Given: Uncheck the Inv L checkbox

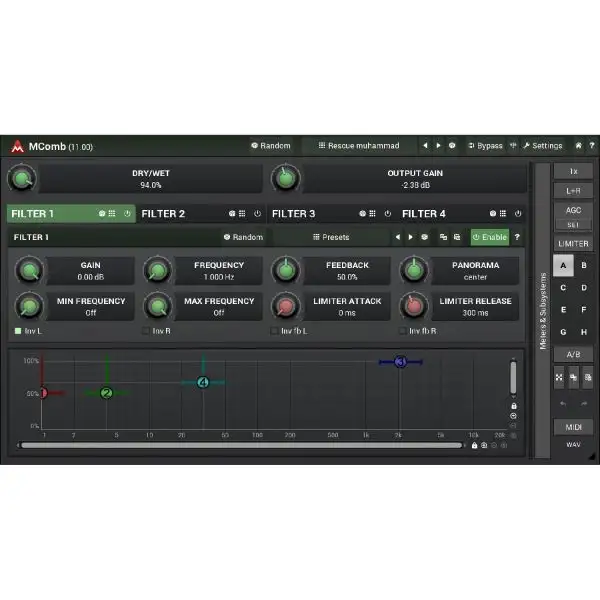Looking at the screenshot, I should (x=18, y=330).
